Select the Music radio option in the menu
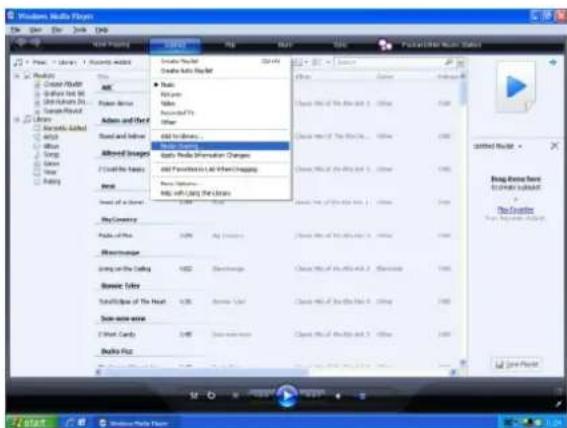 [167, 85]
